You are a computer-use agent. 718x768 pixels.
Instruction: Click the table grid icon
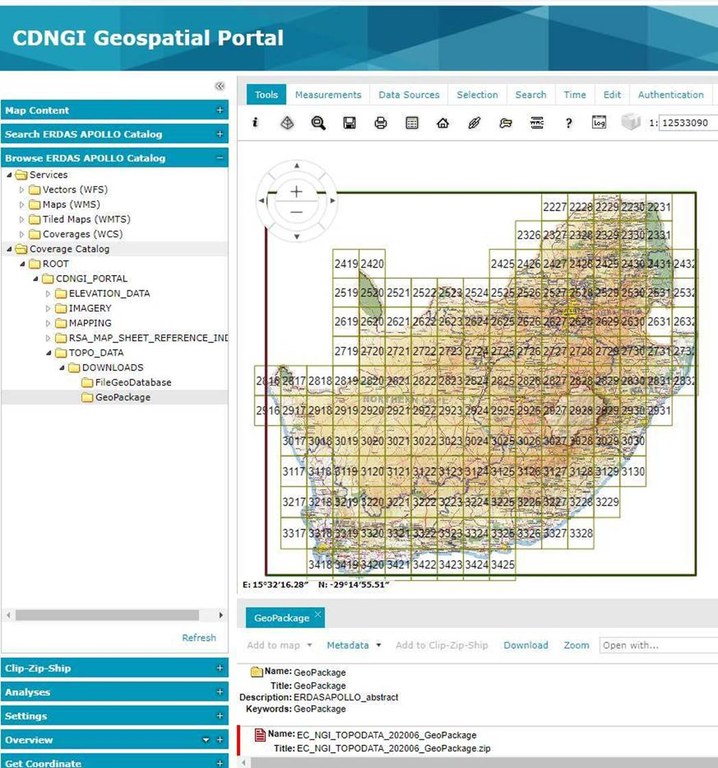(411, 123)
